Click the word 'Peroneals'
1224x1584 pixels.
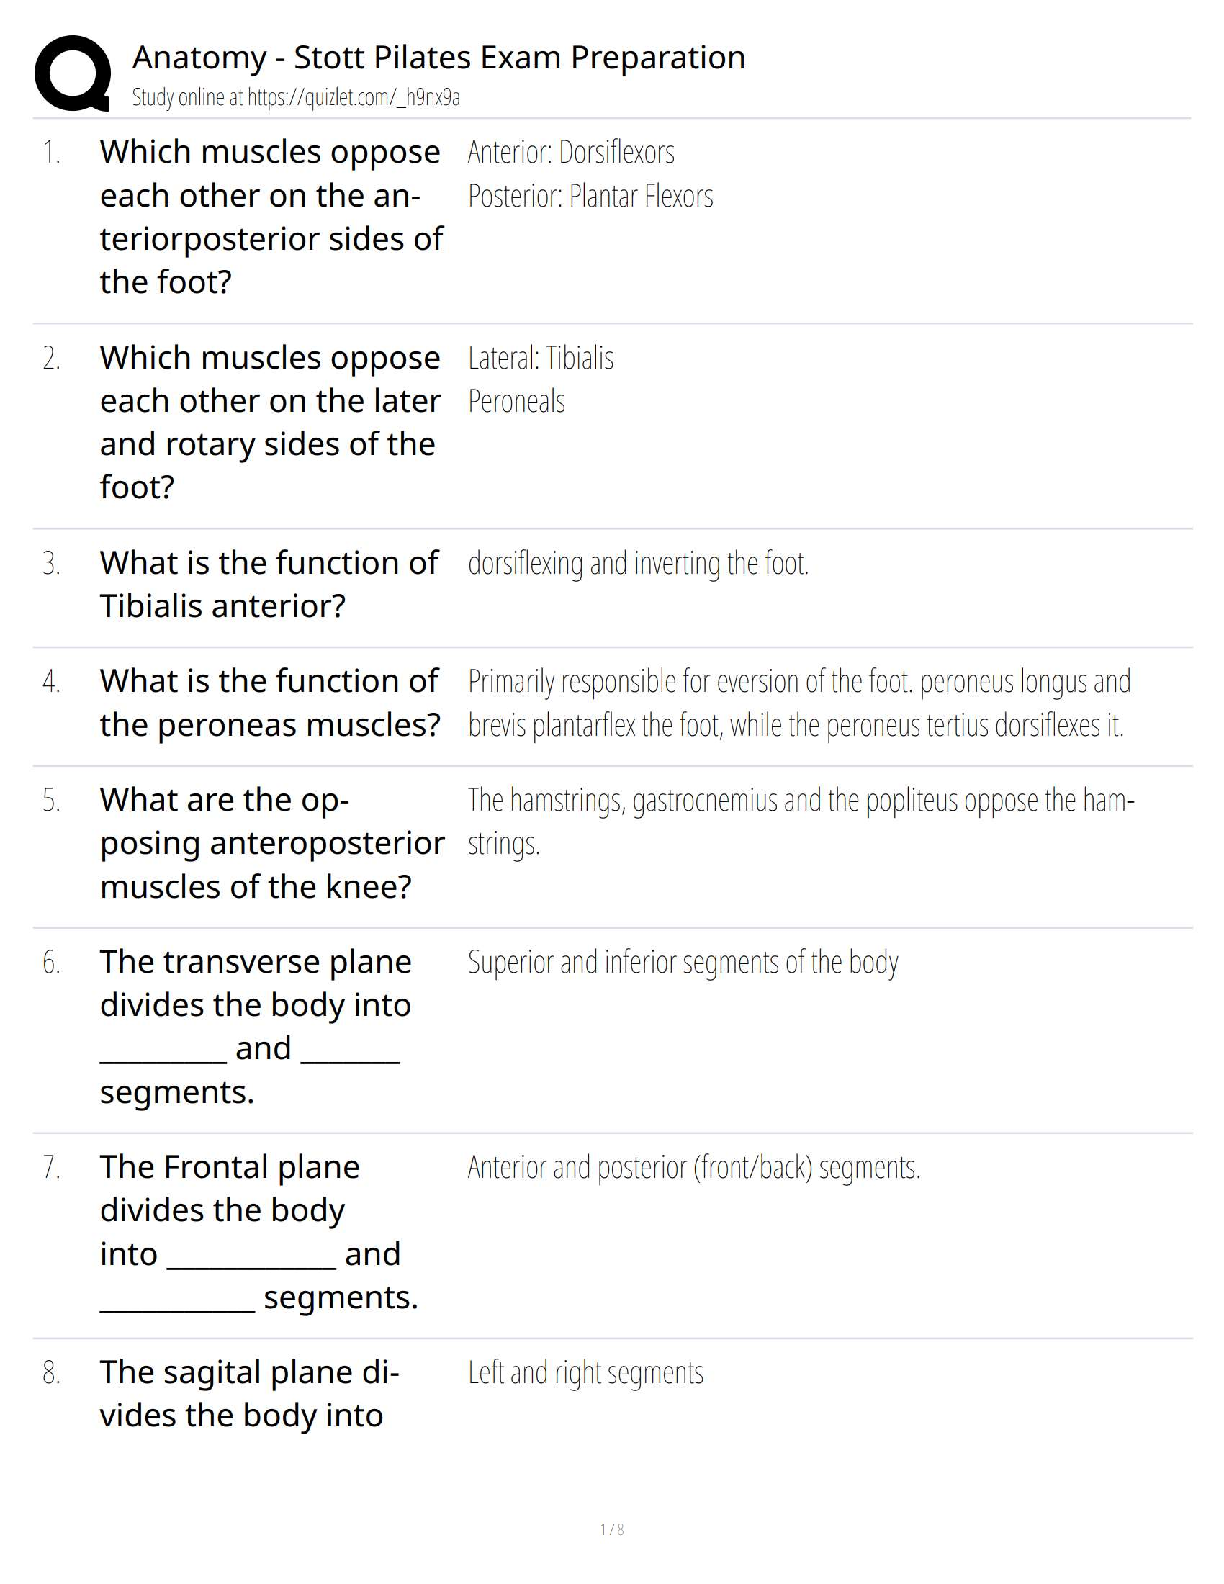coord(516,402)
